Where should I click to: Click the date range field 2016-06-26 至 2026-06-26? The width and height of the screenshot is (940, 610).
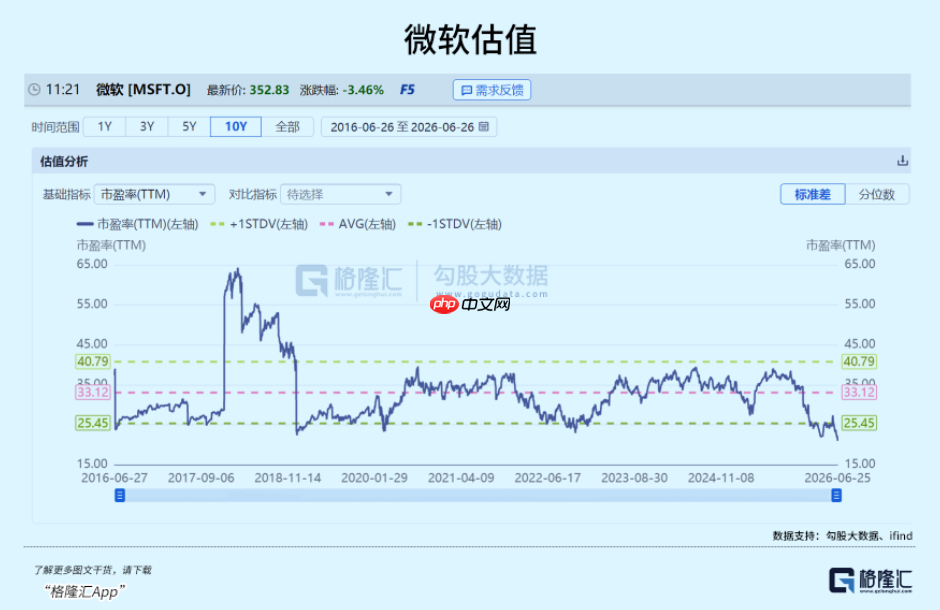[x=409, y=127]
